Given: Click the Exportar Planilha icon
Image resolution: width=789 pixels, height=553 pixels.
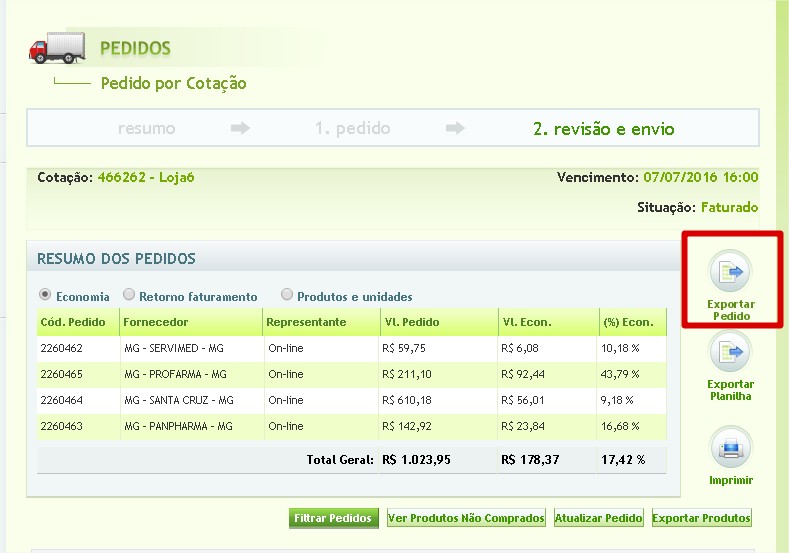Looking at the screenshot, I should [730, 352].
